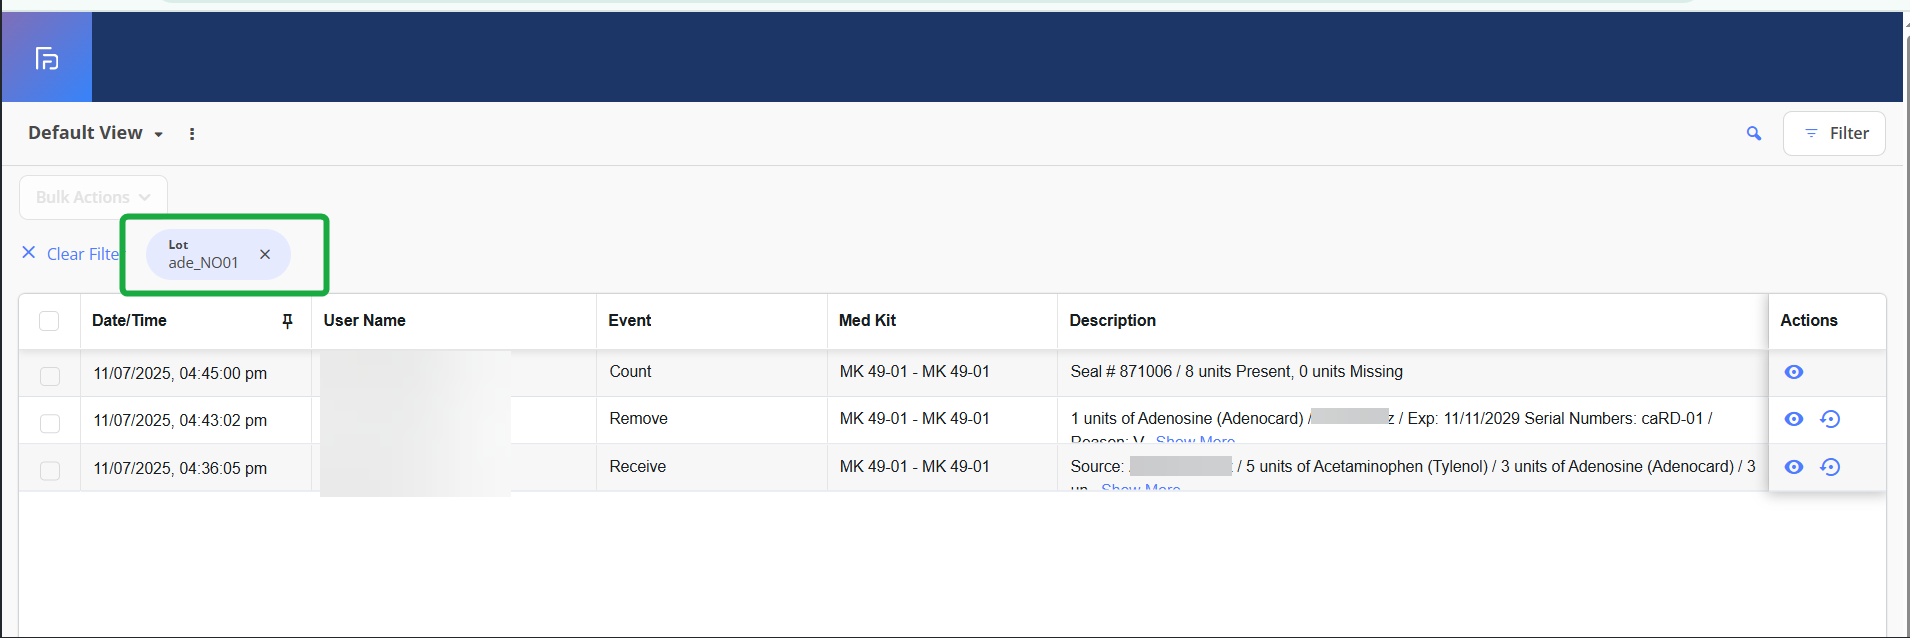This screenshot has width=1910, height=638.
Task: Click the app logo icon in top-left
Action: [x=47, y=59]
